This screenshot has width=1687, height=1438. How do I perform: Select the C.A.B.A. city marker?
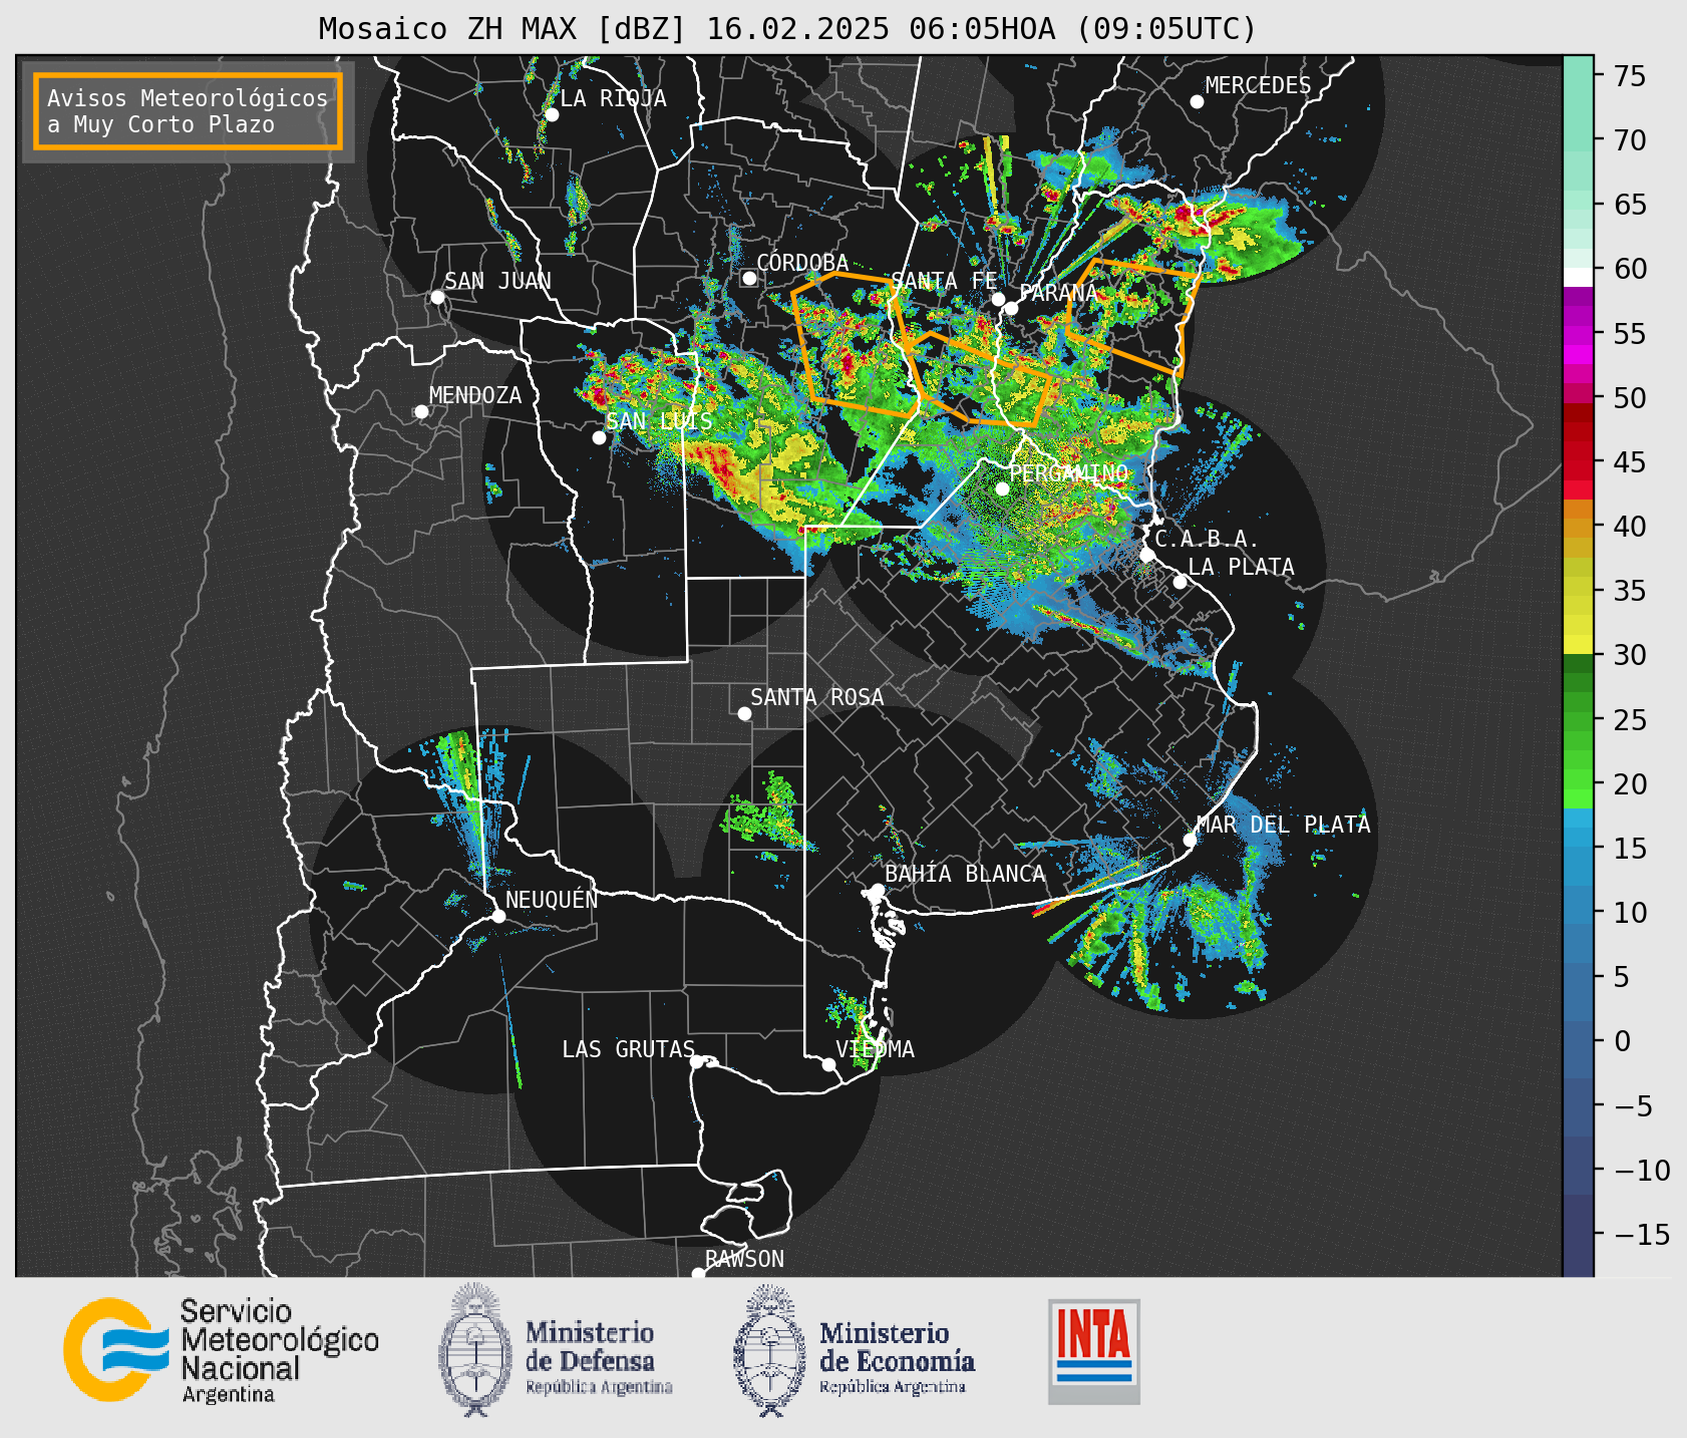(1147, 555)
